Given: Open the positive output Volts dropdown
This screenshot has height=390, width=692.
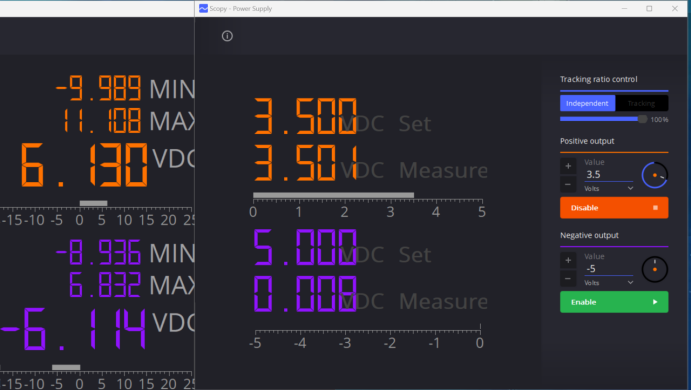Looking at the screenshot, I should click(x=609, y=188).
